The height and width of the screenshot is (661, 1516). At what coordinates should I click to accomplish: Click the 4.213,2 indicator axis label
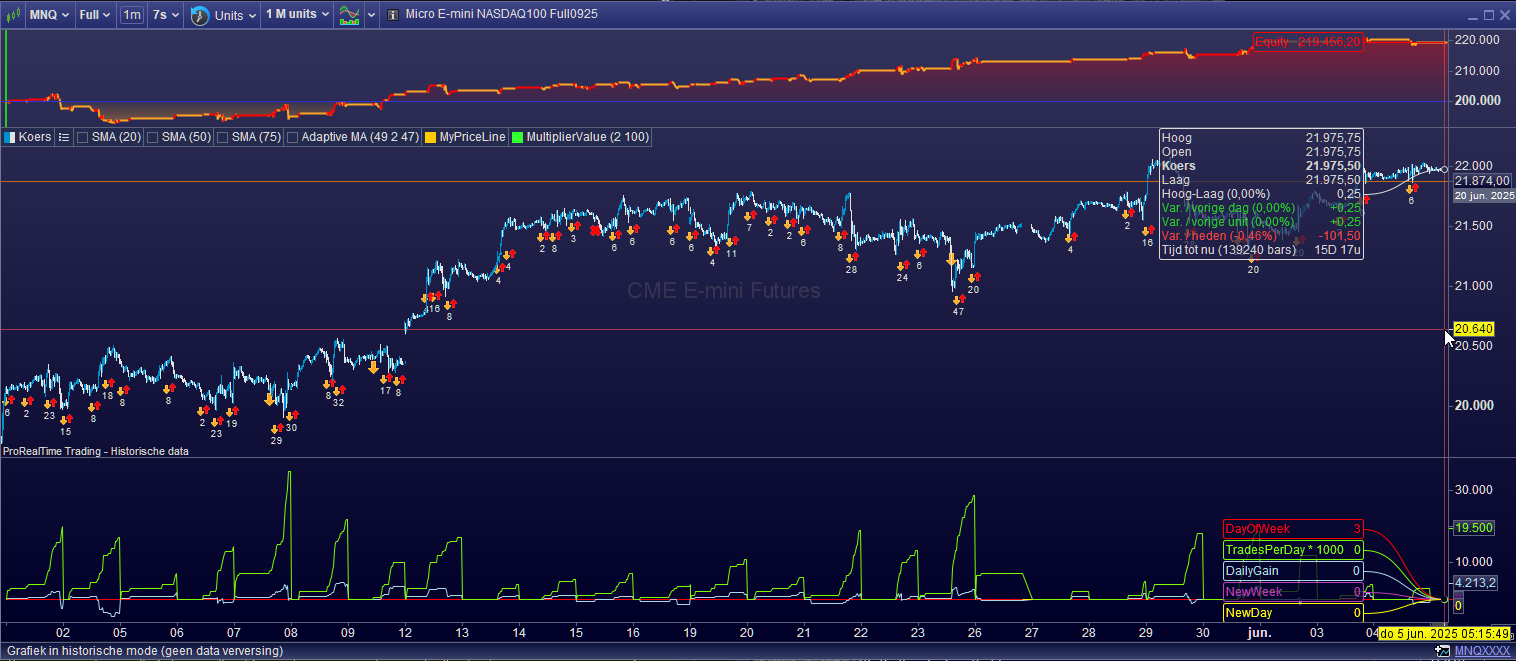(1474, 582)
